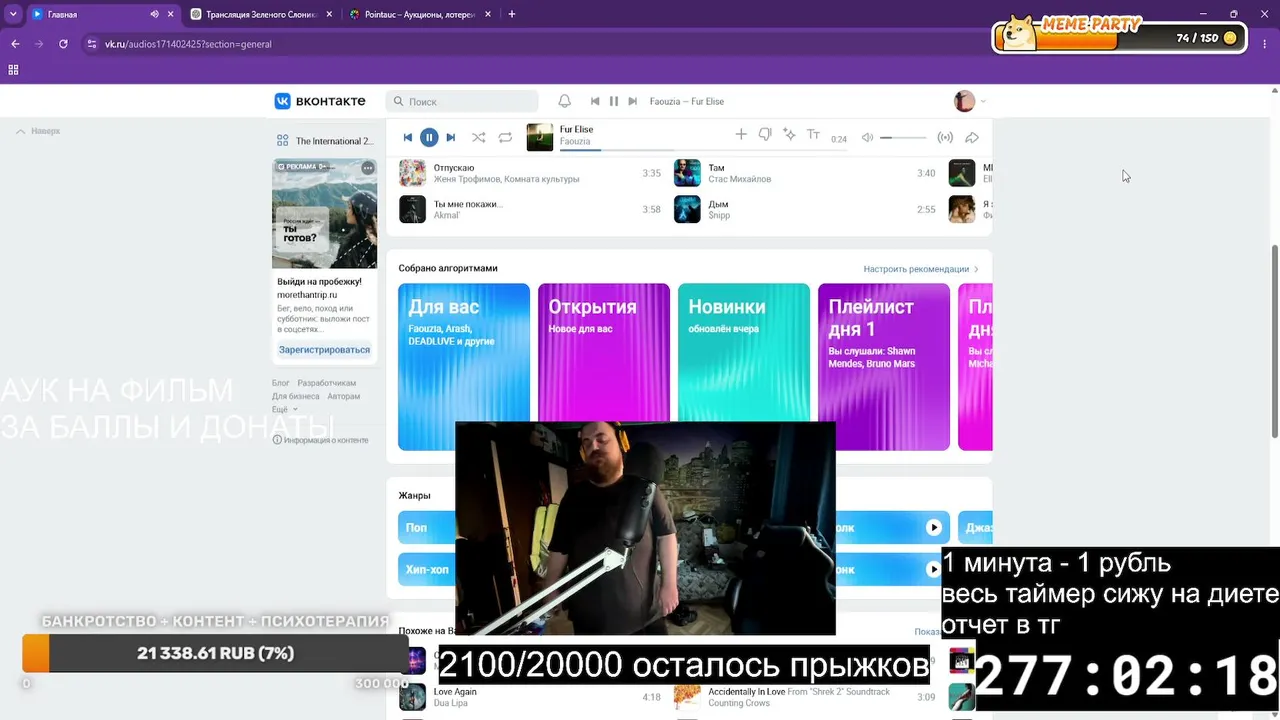1280x720 pixels.
Task: Mute the player volume
Action: [x=867, y=138]
